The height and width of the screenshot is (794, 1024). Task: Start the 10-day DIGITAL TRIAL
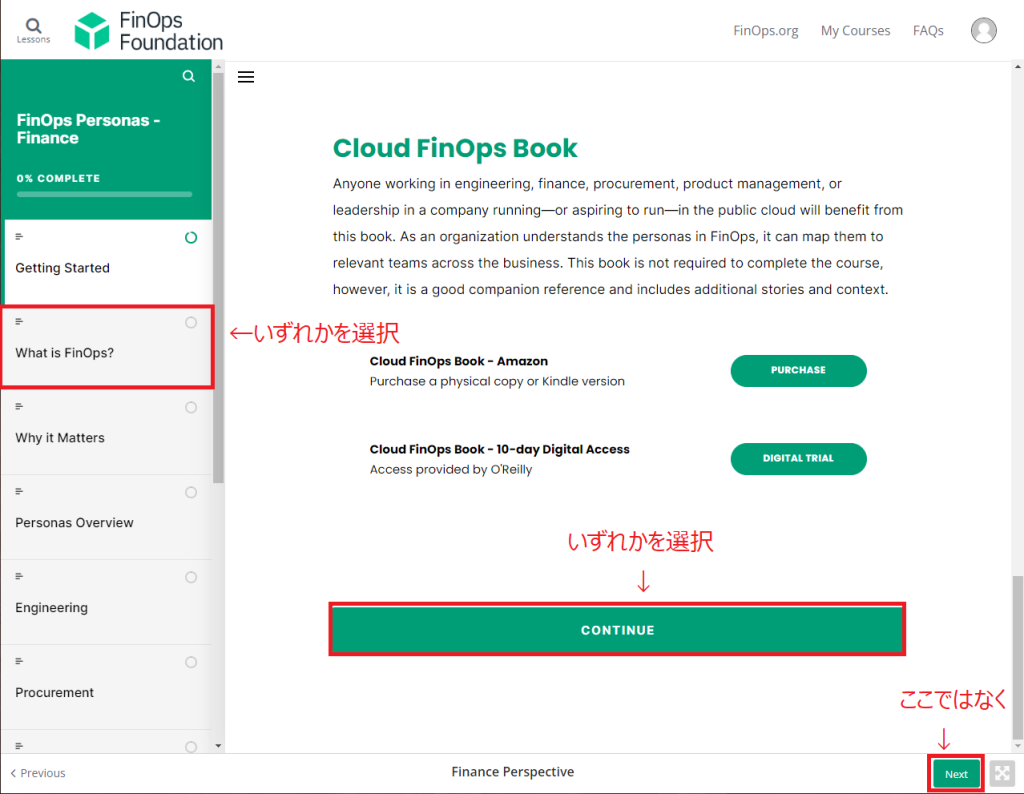click(x=798, y=458)
